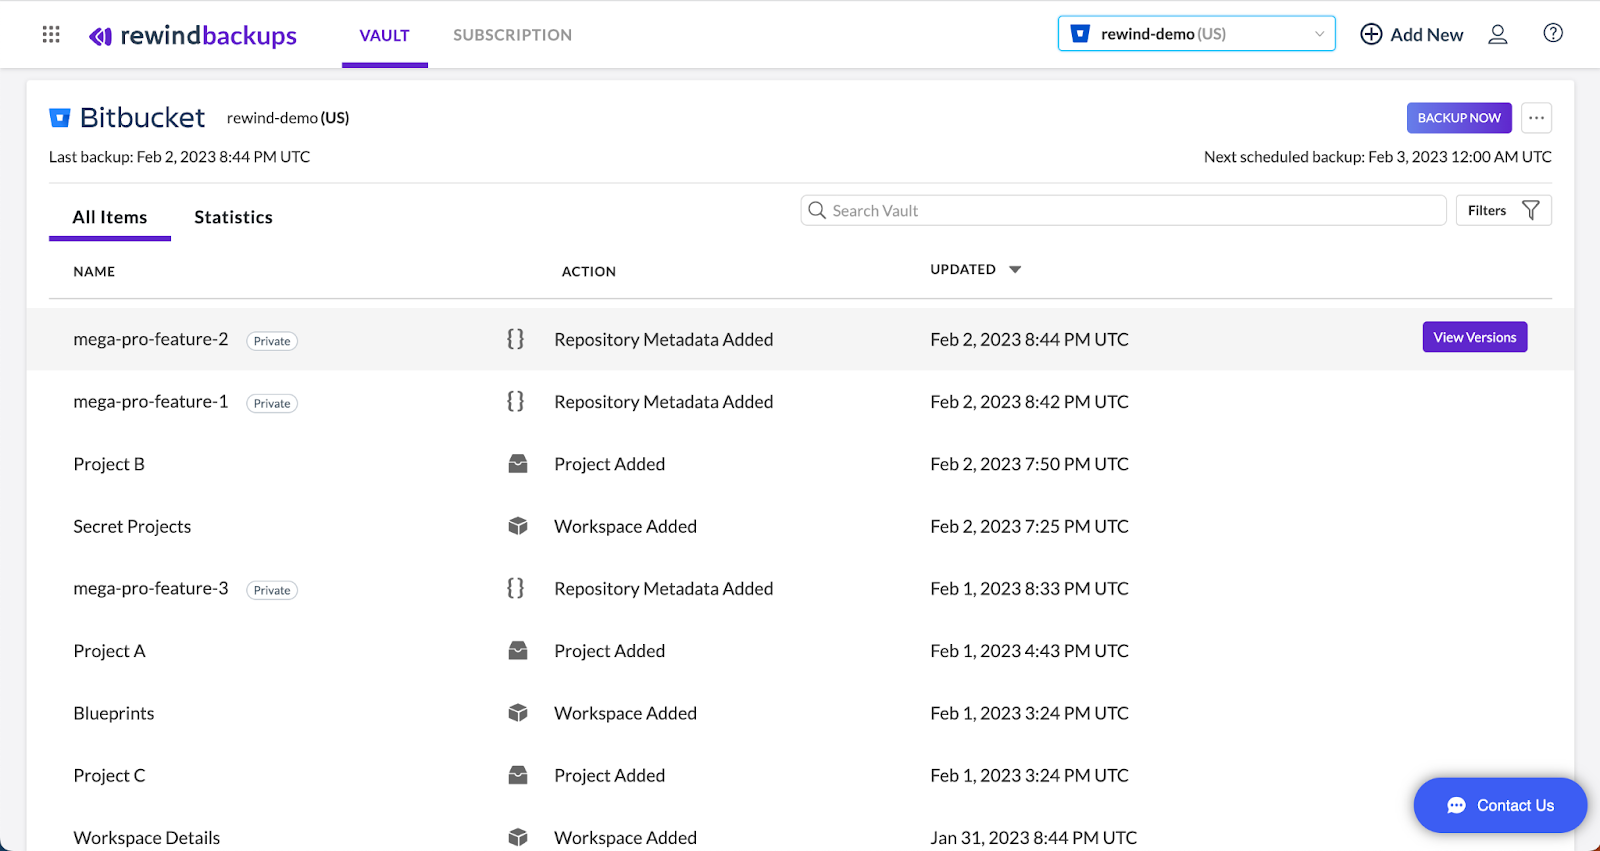The height and width of the screenshot is (851, 1600).
Task: Click the workspace cube icon for Blueprints
Action: point(518,713)
